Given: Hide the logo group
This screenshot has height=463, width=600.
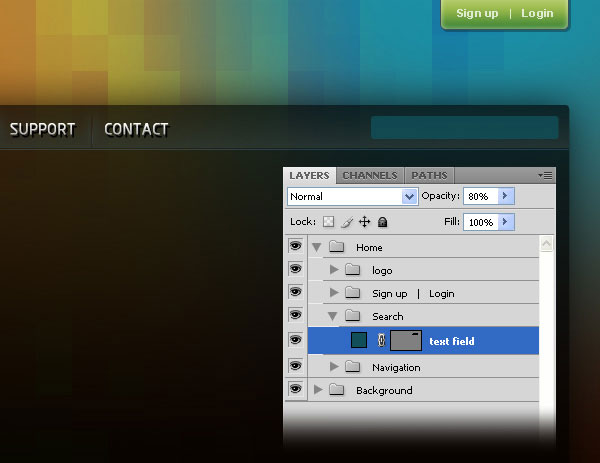Looking at the screenshot, I should tap(295, 269).
